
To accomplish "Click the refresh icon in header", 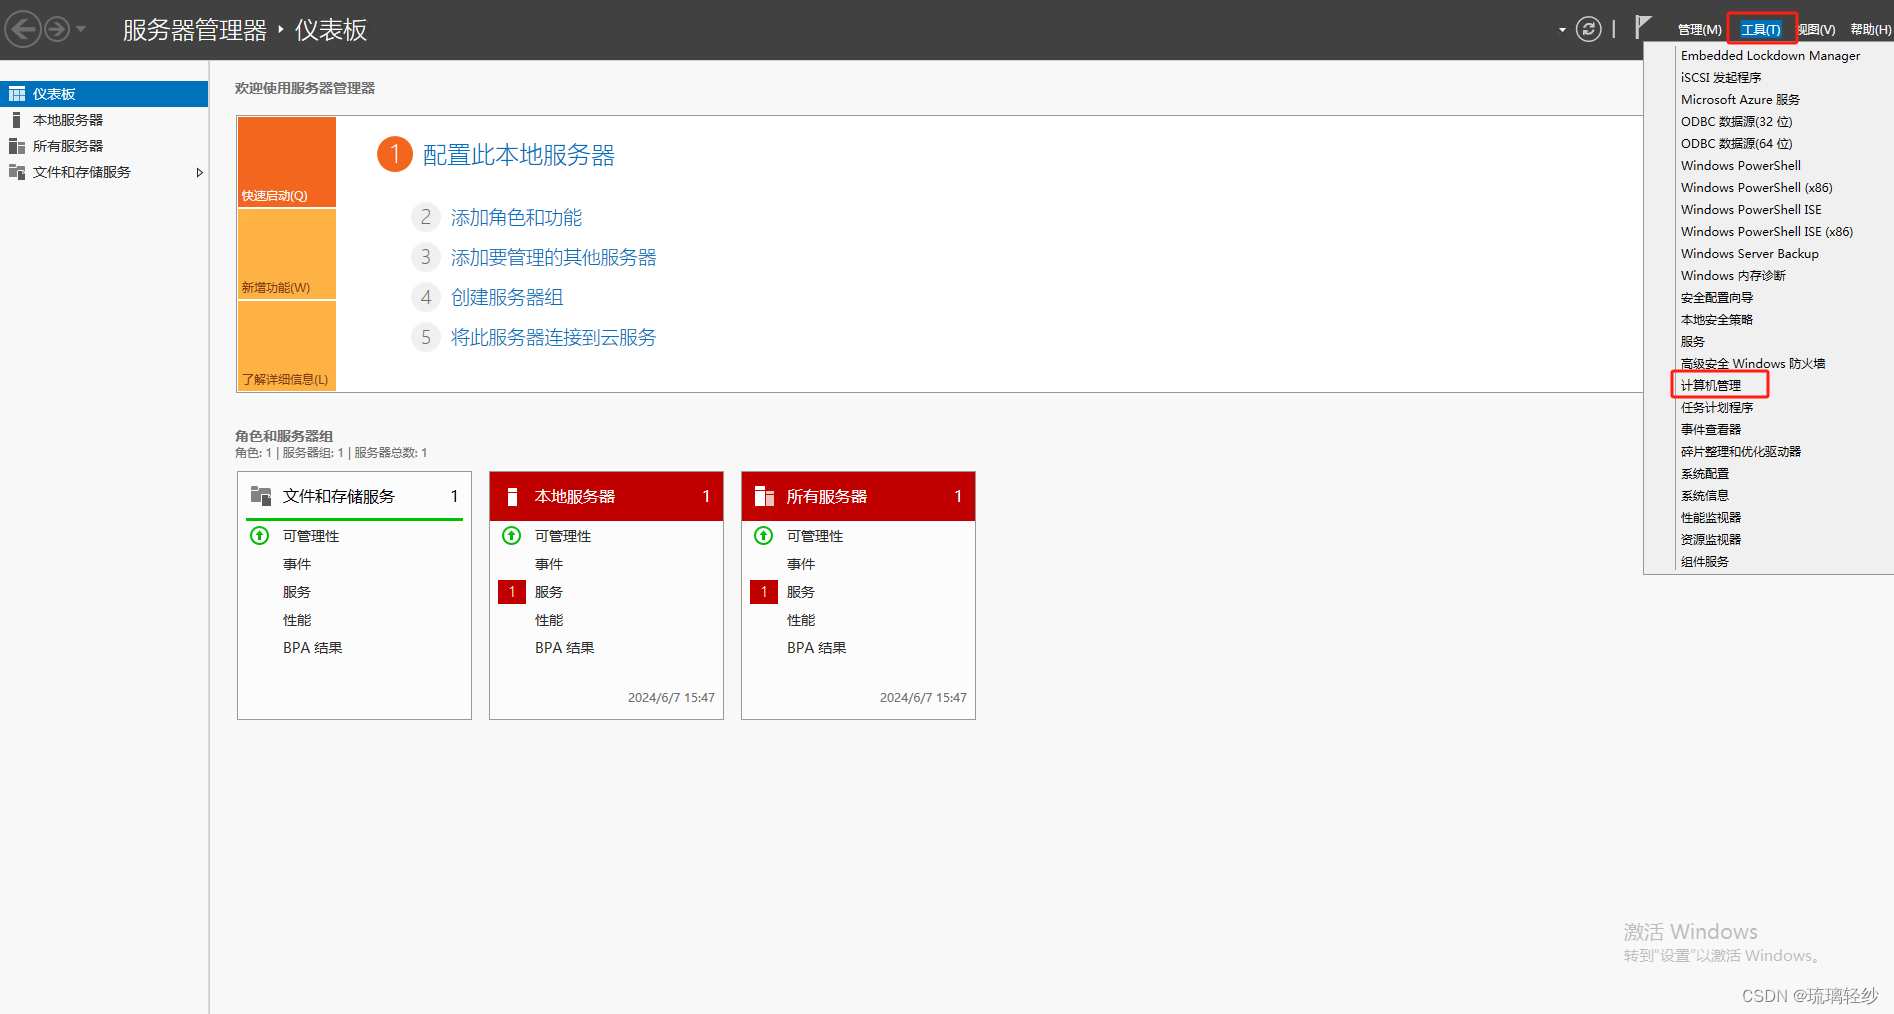I will point(1588,29).
